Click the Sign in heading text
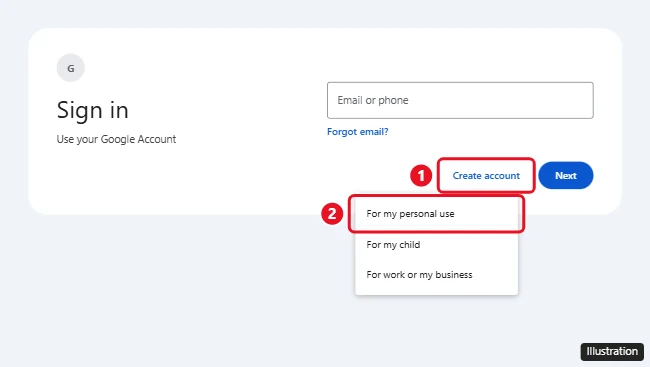 click(x=93, y=110)
